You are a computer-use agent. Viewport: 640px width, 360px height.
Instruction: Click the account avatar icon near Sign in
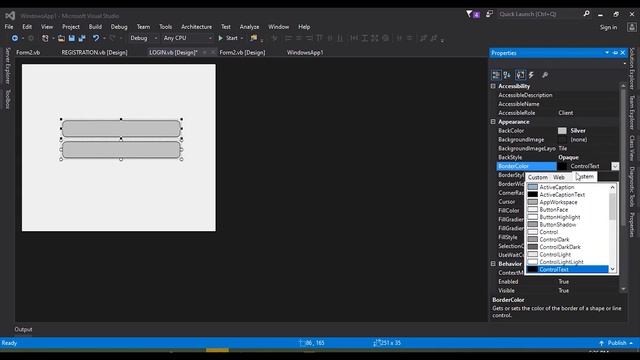[x=632, y=27]
